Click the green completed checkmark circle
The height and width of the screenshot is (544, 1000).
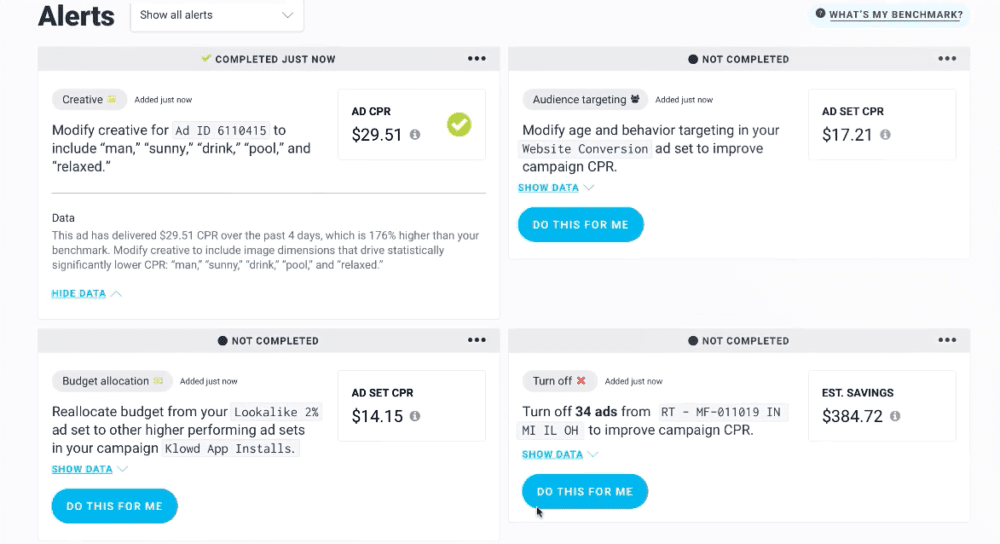(x=459, y=124)
